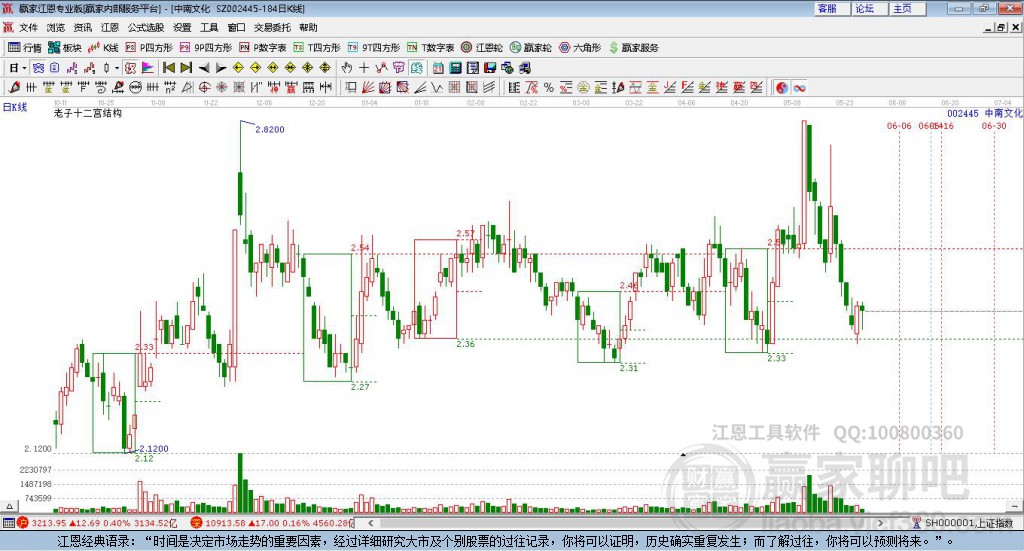1024x551 pixels.
Task: Switch to the K线 candlestick view
Action: (103, 48)
